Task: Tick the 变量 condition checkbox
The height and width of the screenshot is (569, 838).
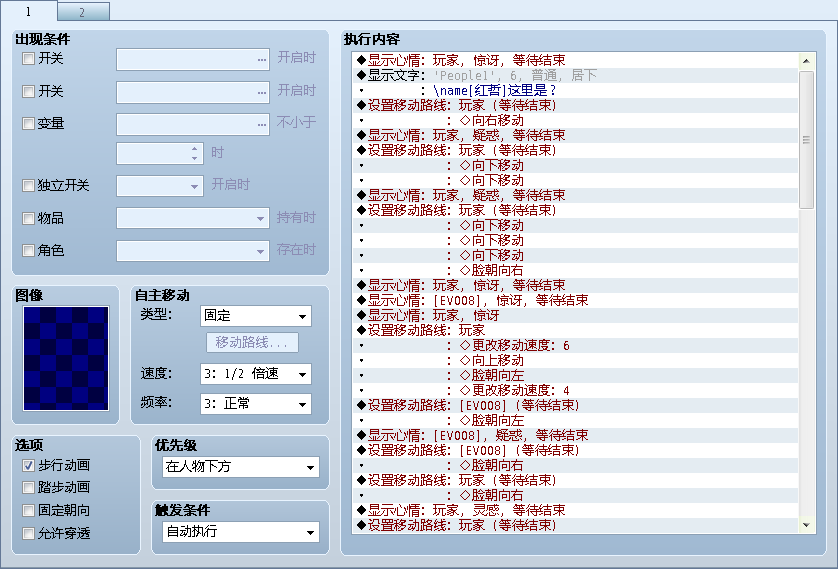Action: [28, 123]
